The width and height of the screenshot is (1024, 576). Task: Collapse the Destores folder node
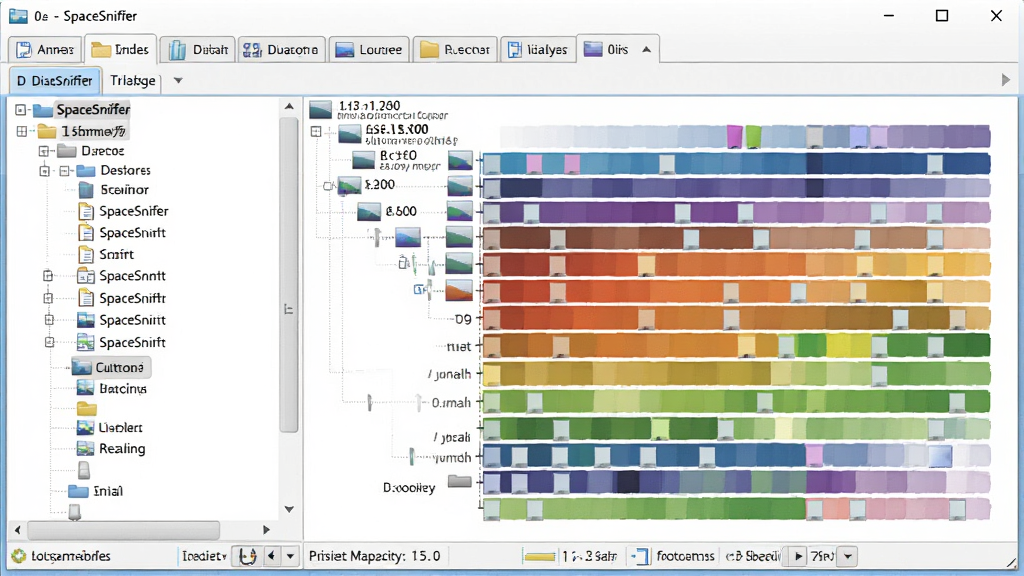click(64, 171)
